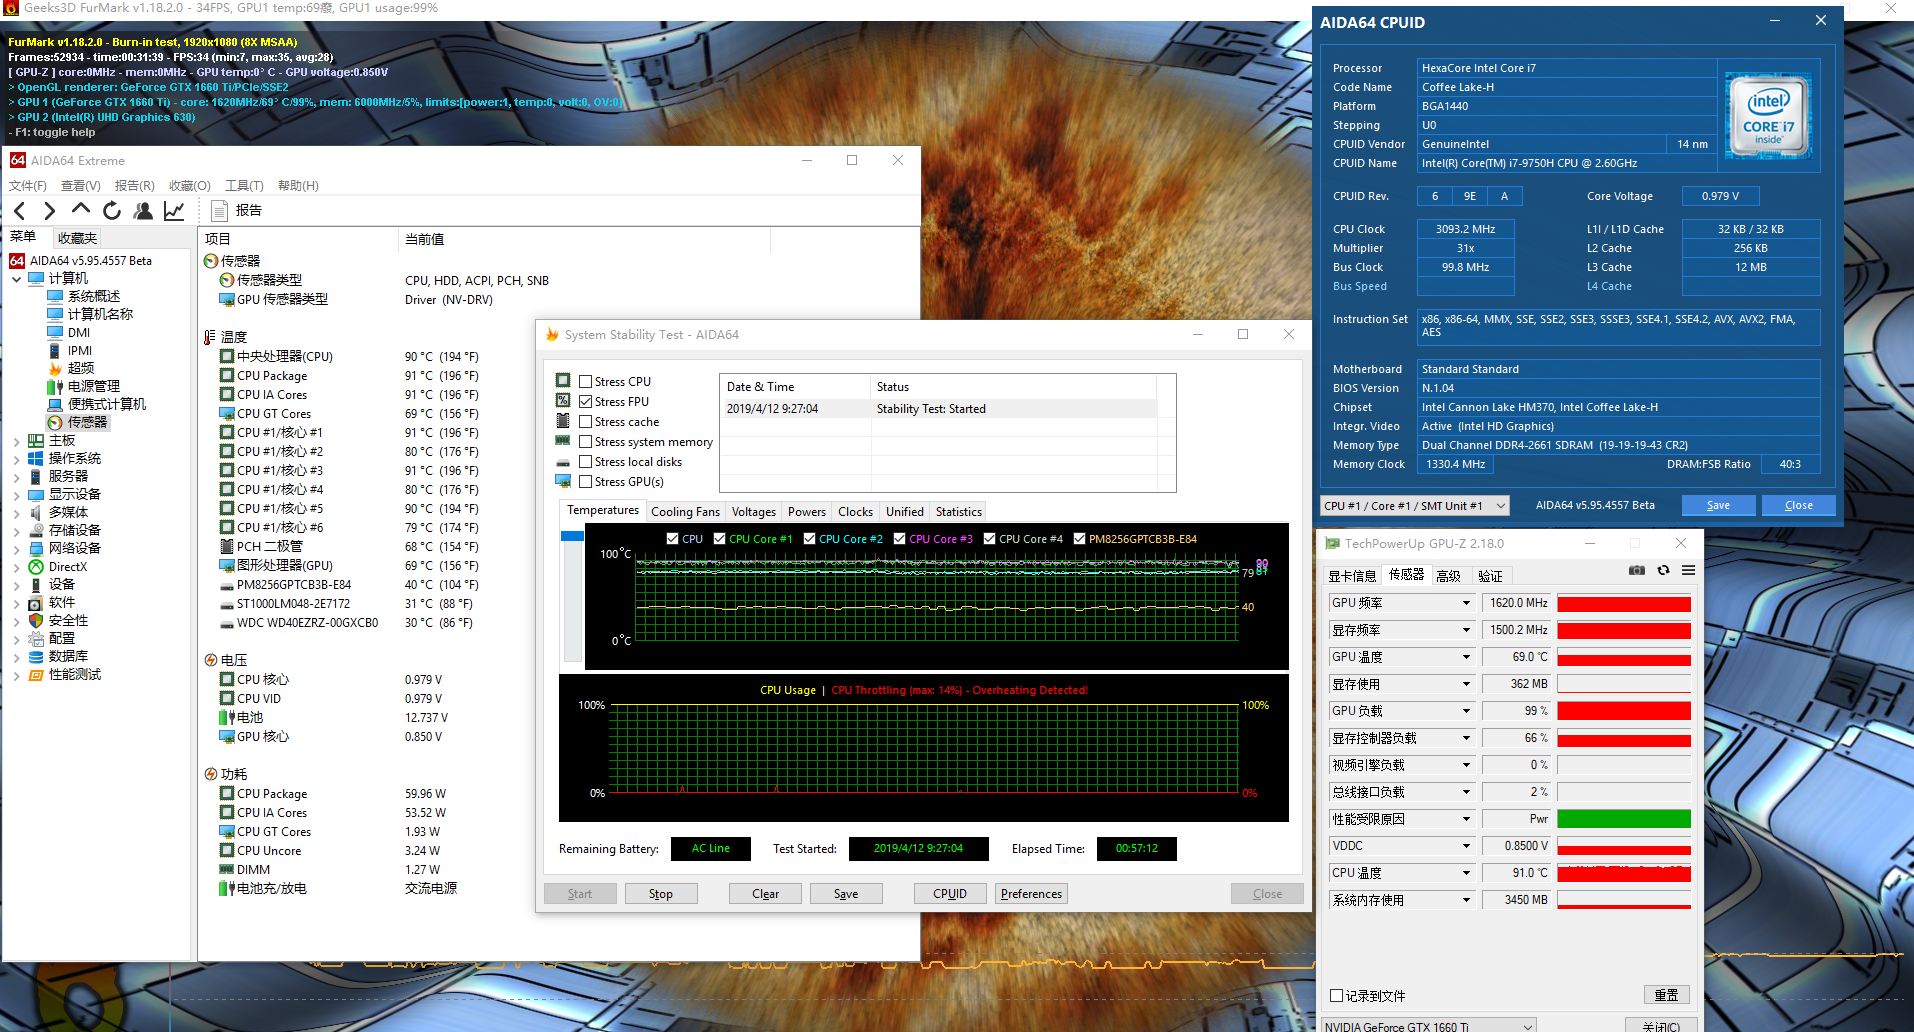Open the graph chart icon in AIDA64 toolbar
This screenshot has width=1914, height=1032.
(x=174, y=210)
